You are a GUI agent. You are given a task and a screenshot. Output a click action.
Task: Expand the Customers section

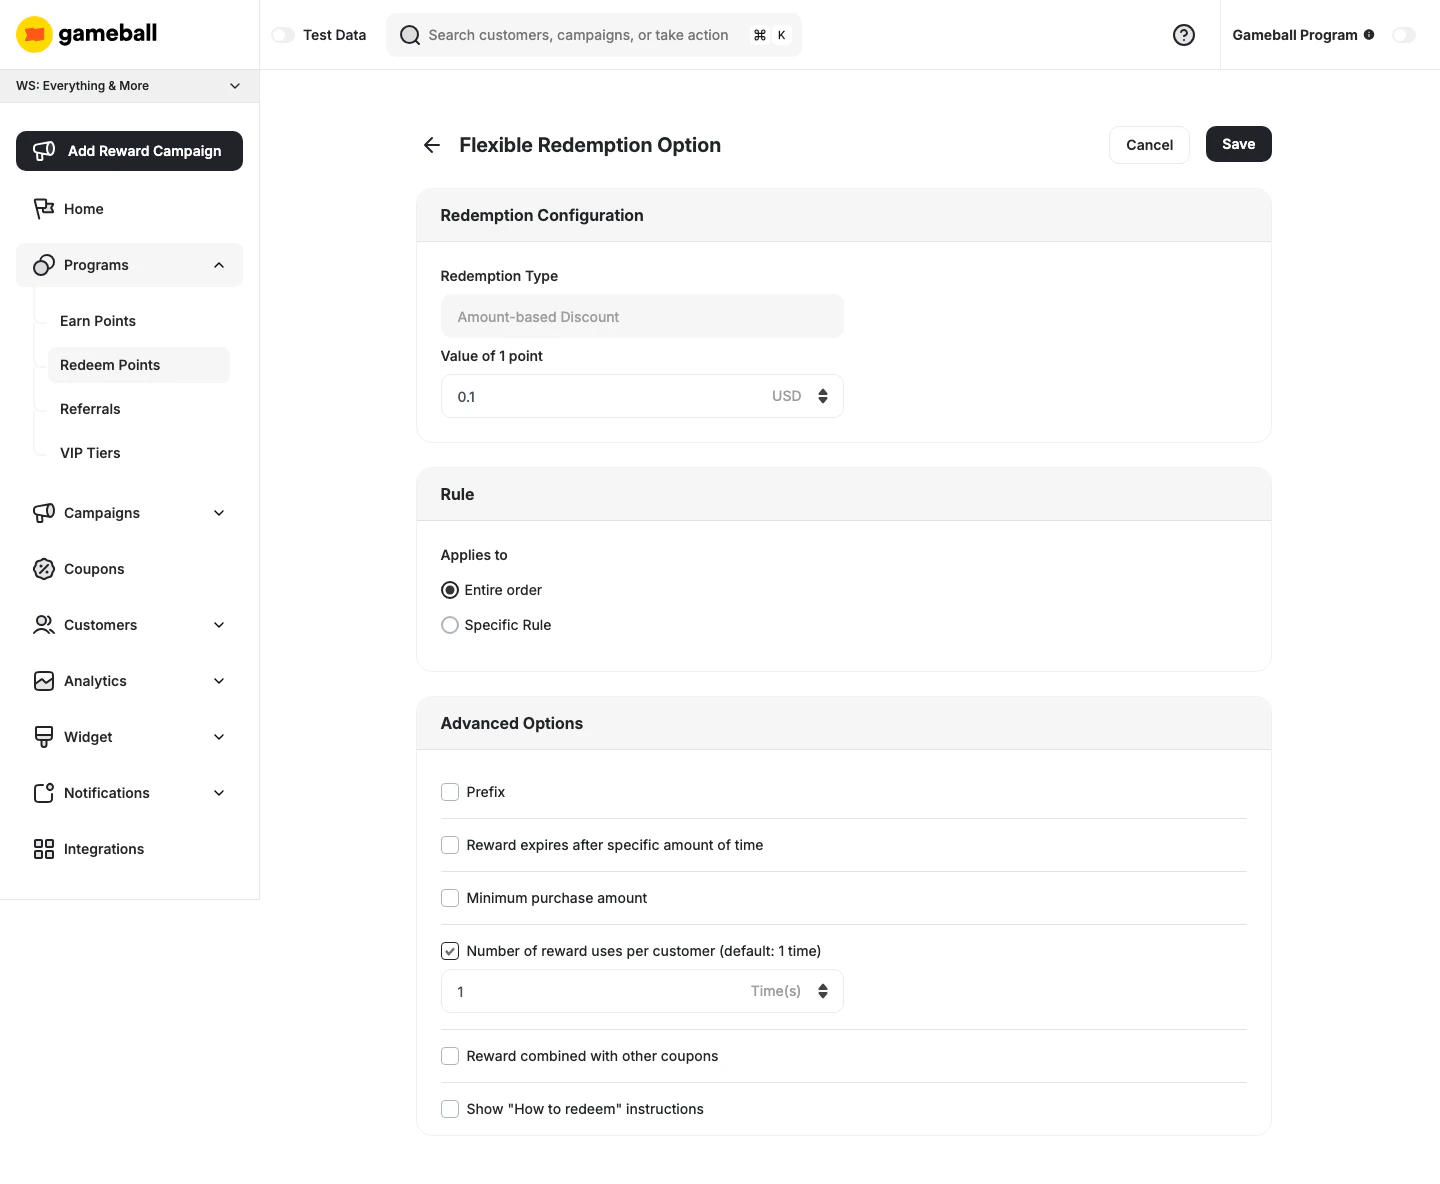219,625
